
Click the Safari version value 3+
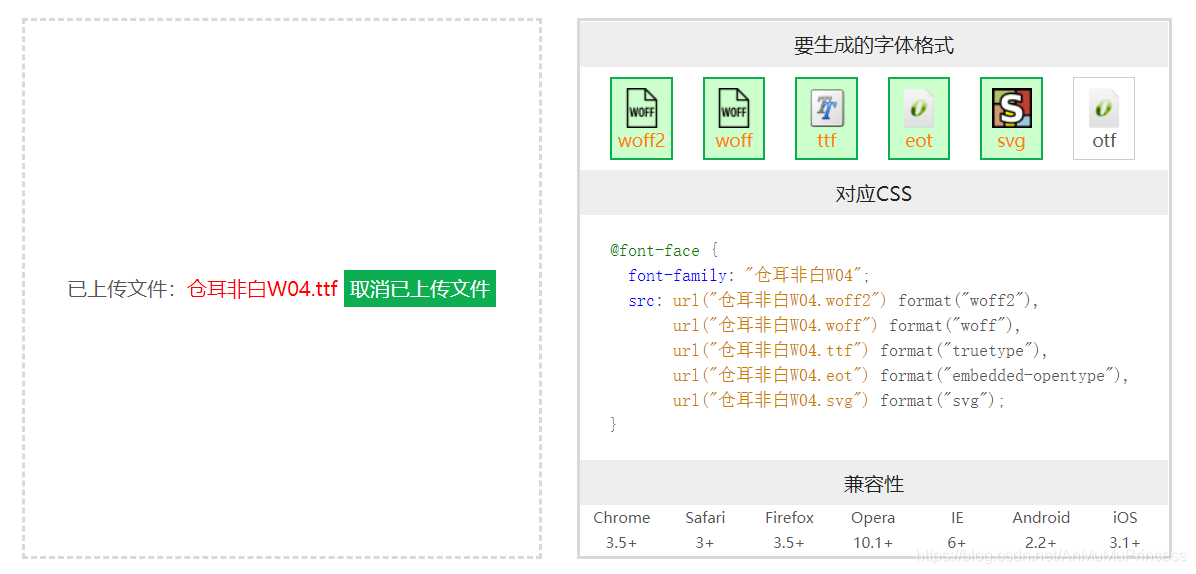pyautogui.click(x=705, y=543)
